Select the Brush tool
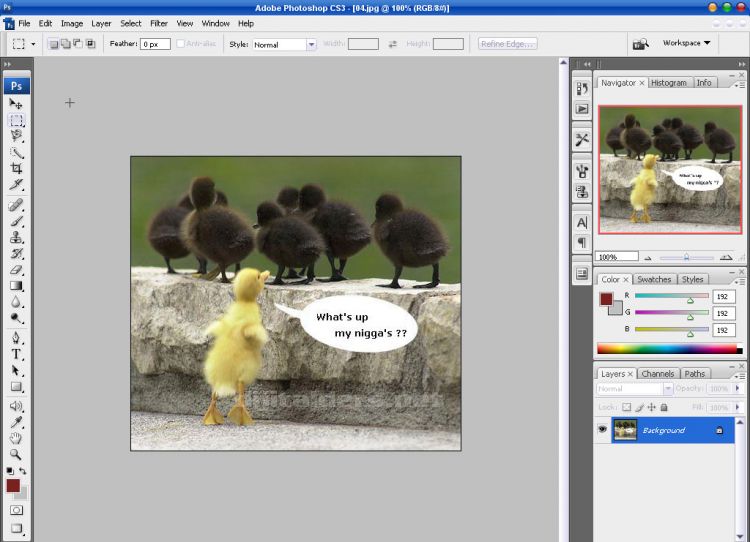This screenshot has width=750, height=542. coord(16,221)
